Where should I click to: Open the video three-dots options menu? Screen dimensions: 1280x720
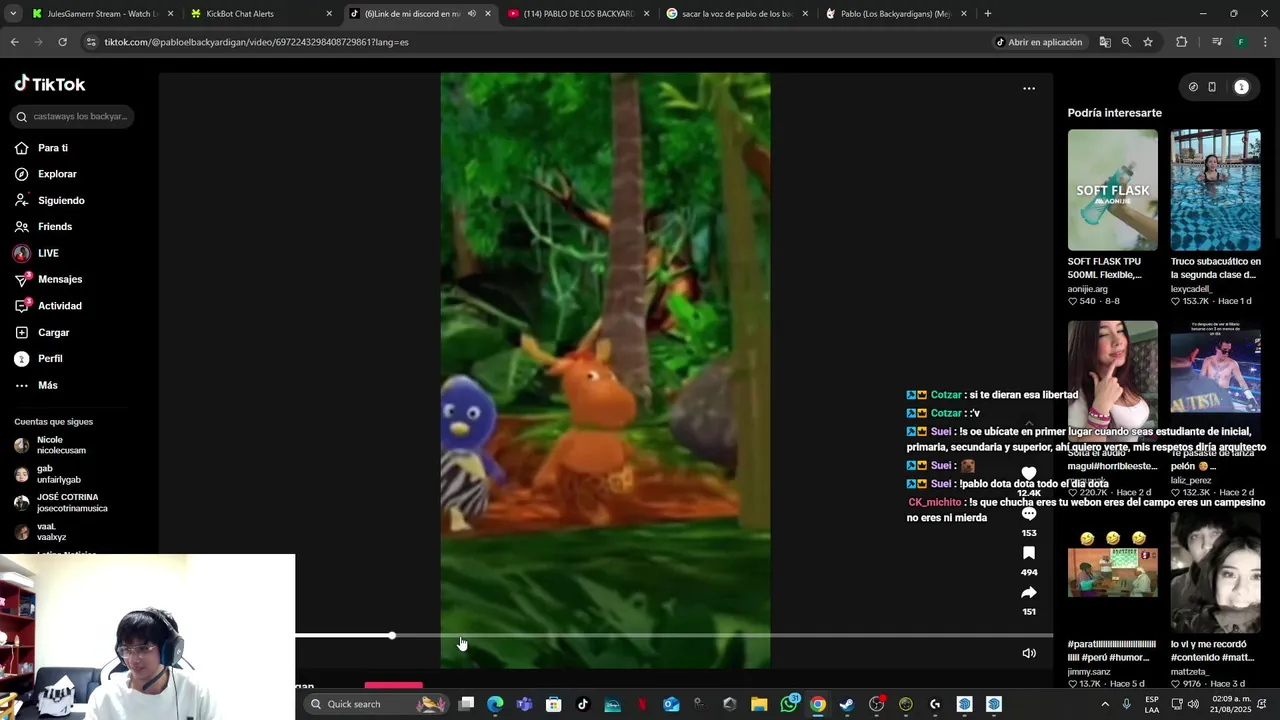pos(1029,88)
